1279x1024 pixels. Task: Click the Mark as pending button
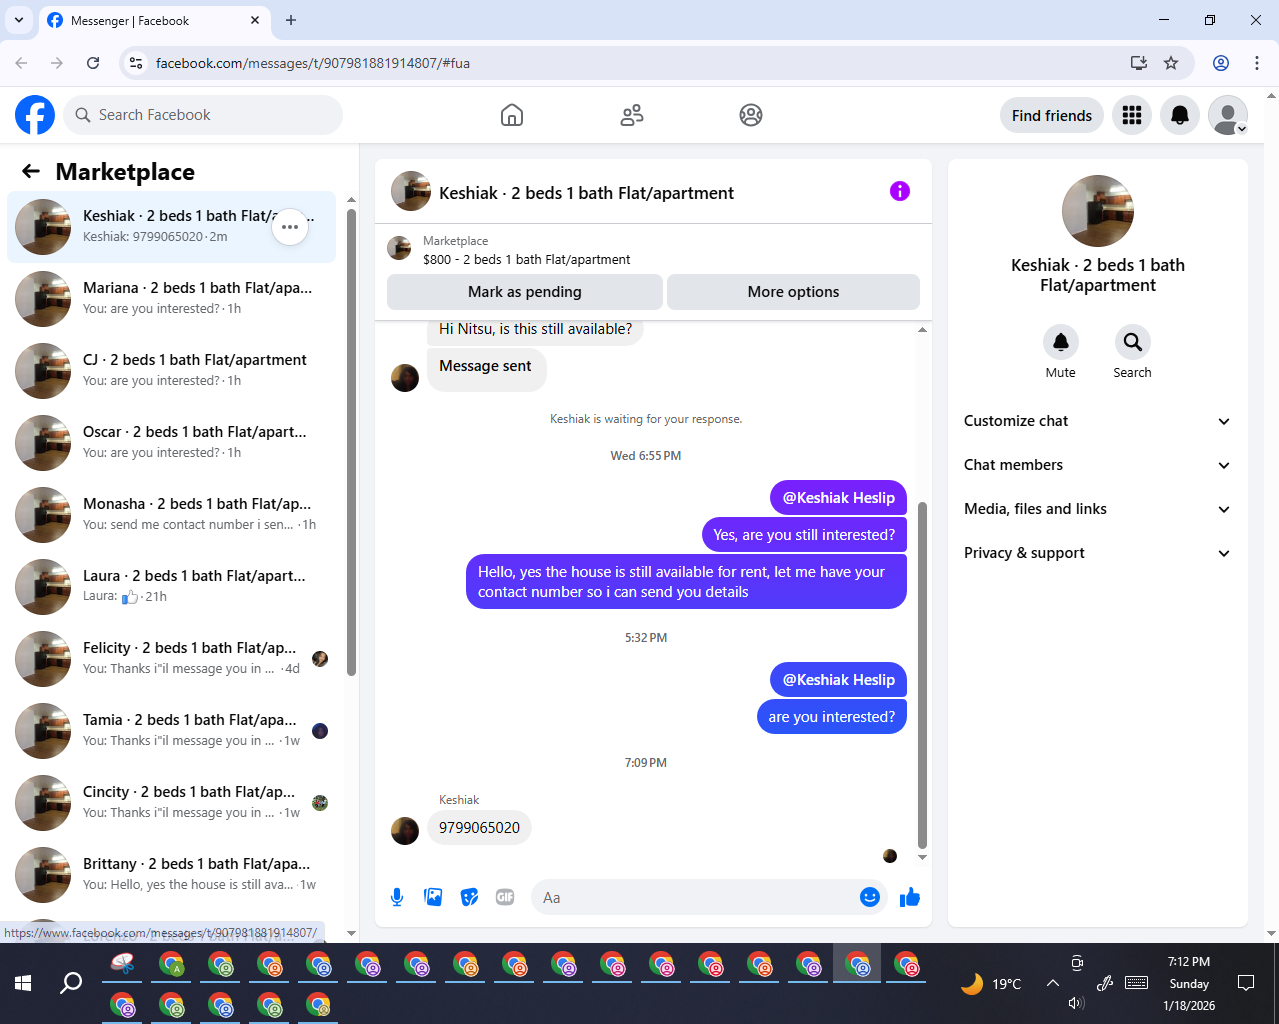click(x=525, y=292)
